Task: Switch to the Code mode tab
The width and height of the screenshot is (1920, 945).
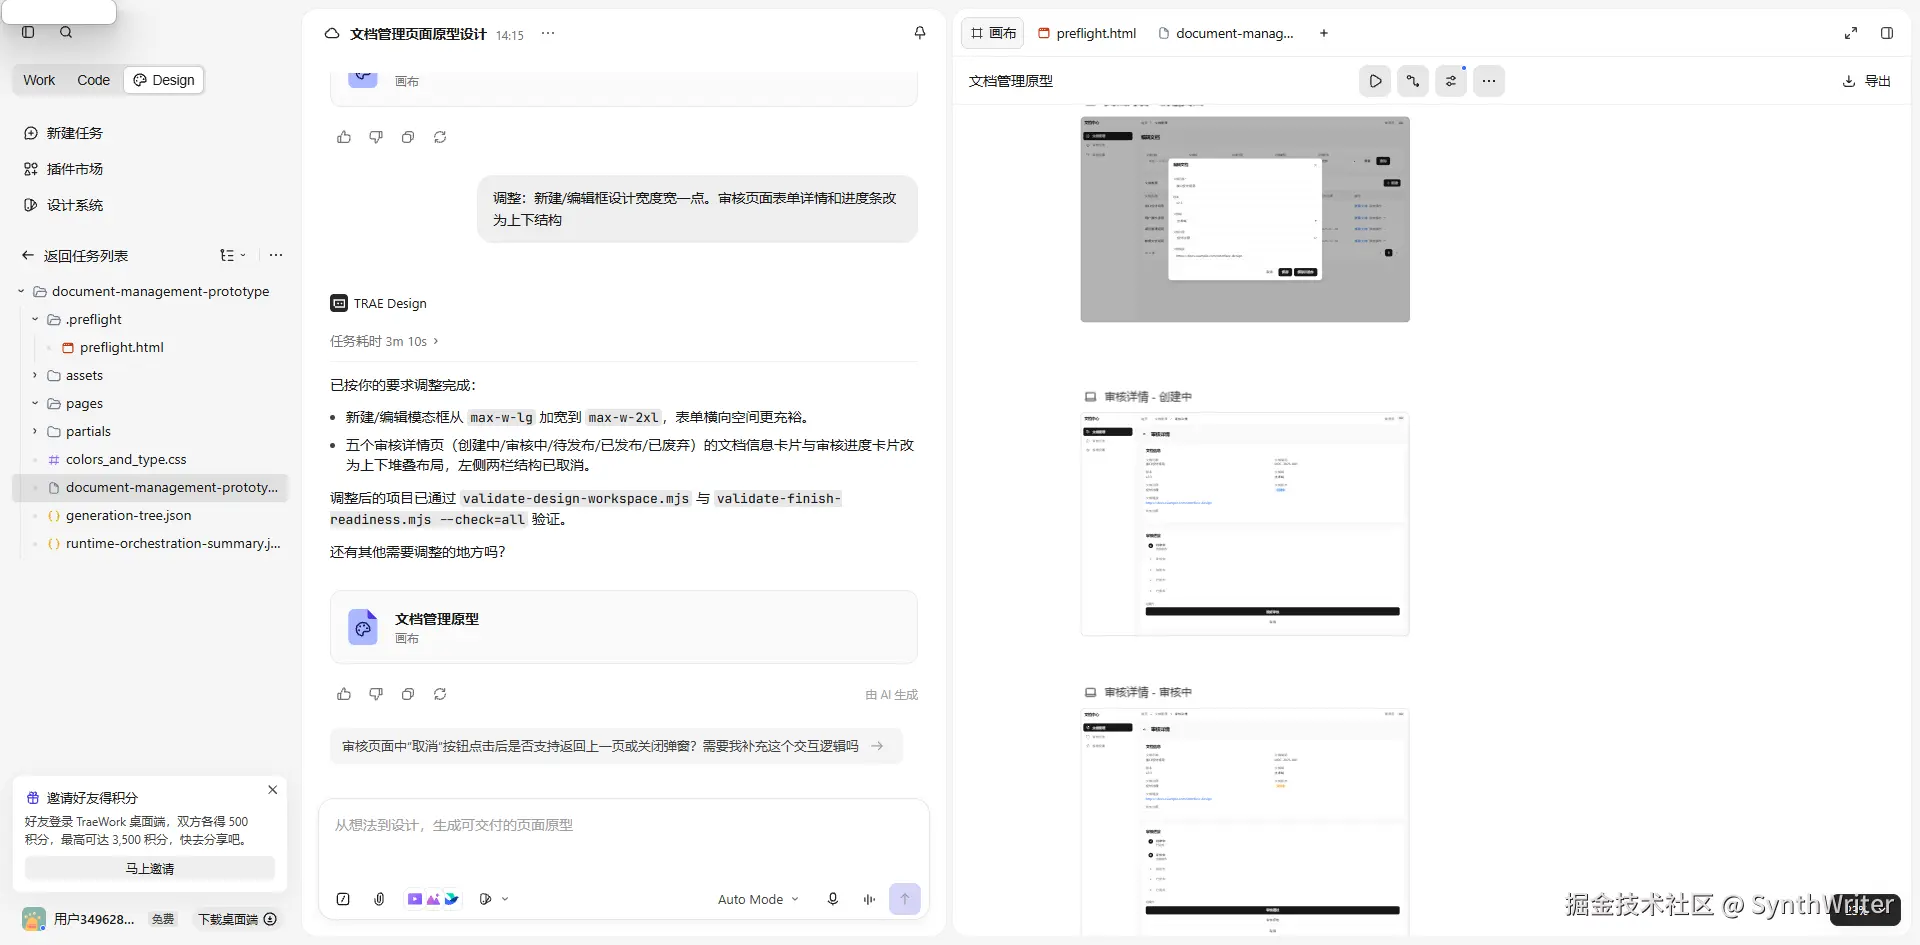Action: [x=93, y=80]
